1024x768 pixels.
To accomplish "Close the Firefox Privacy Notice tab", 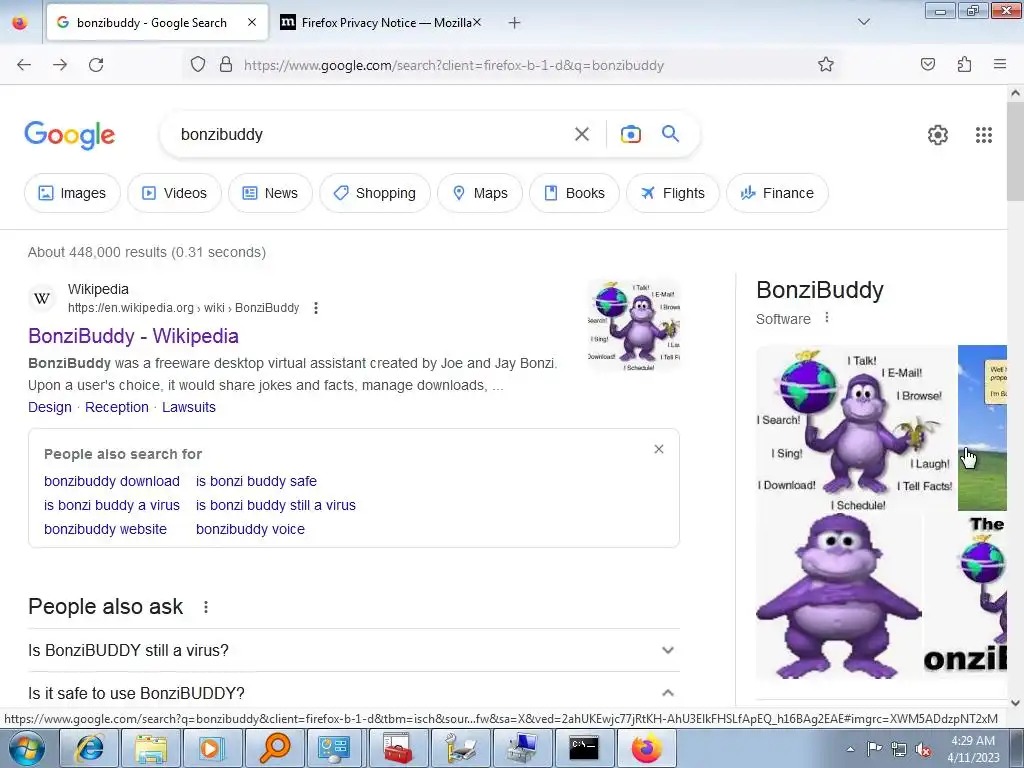I will coord(477,22).
